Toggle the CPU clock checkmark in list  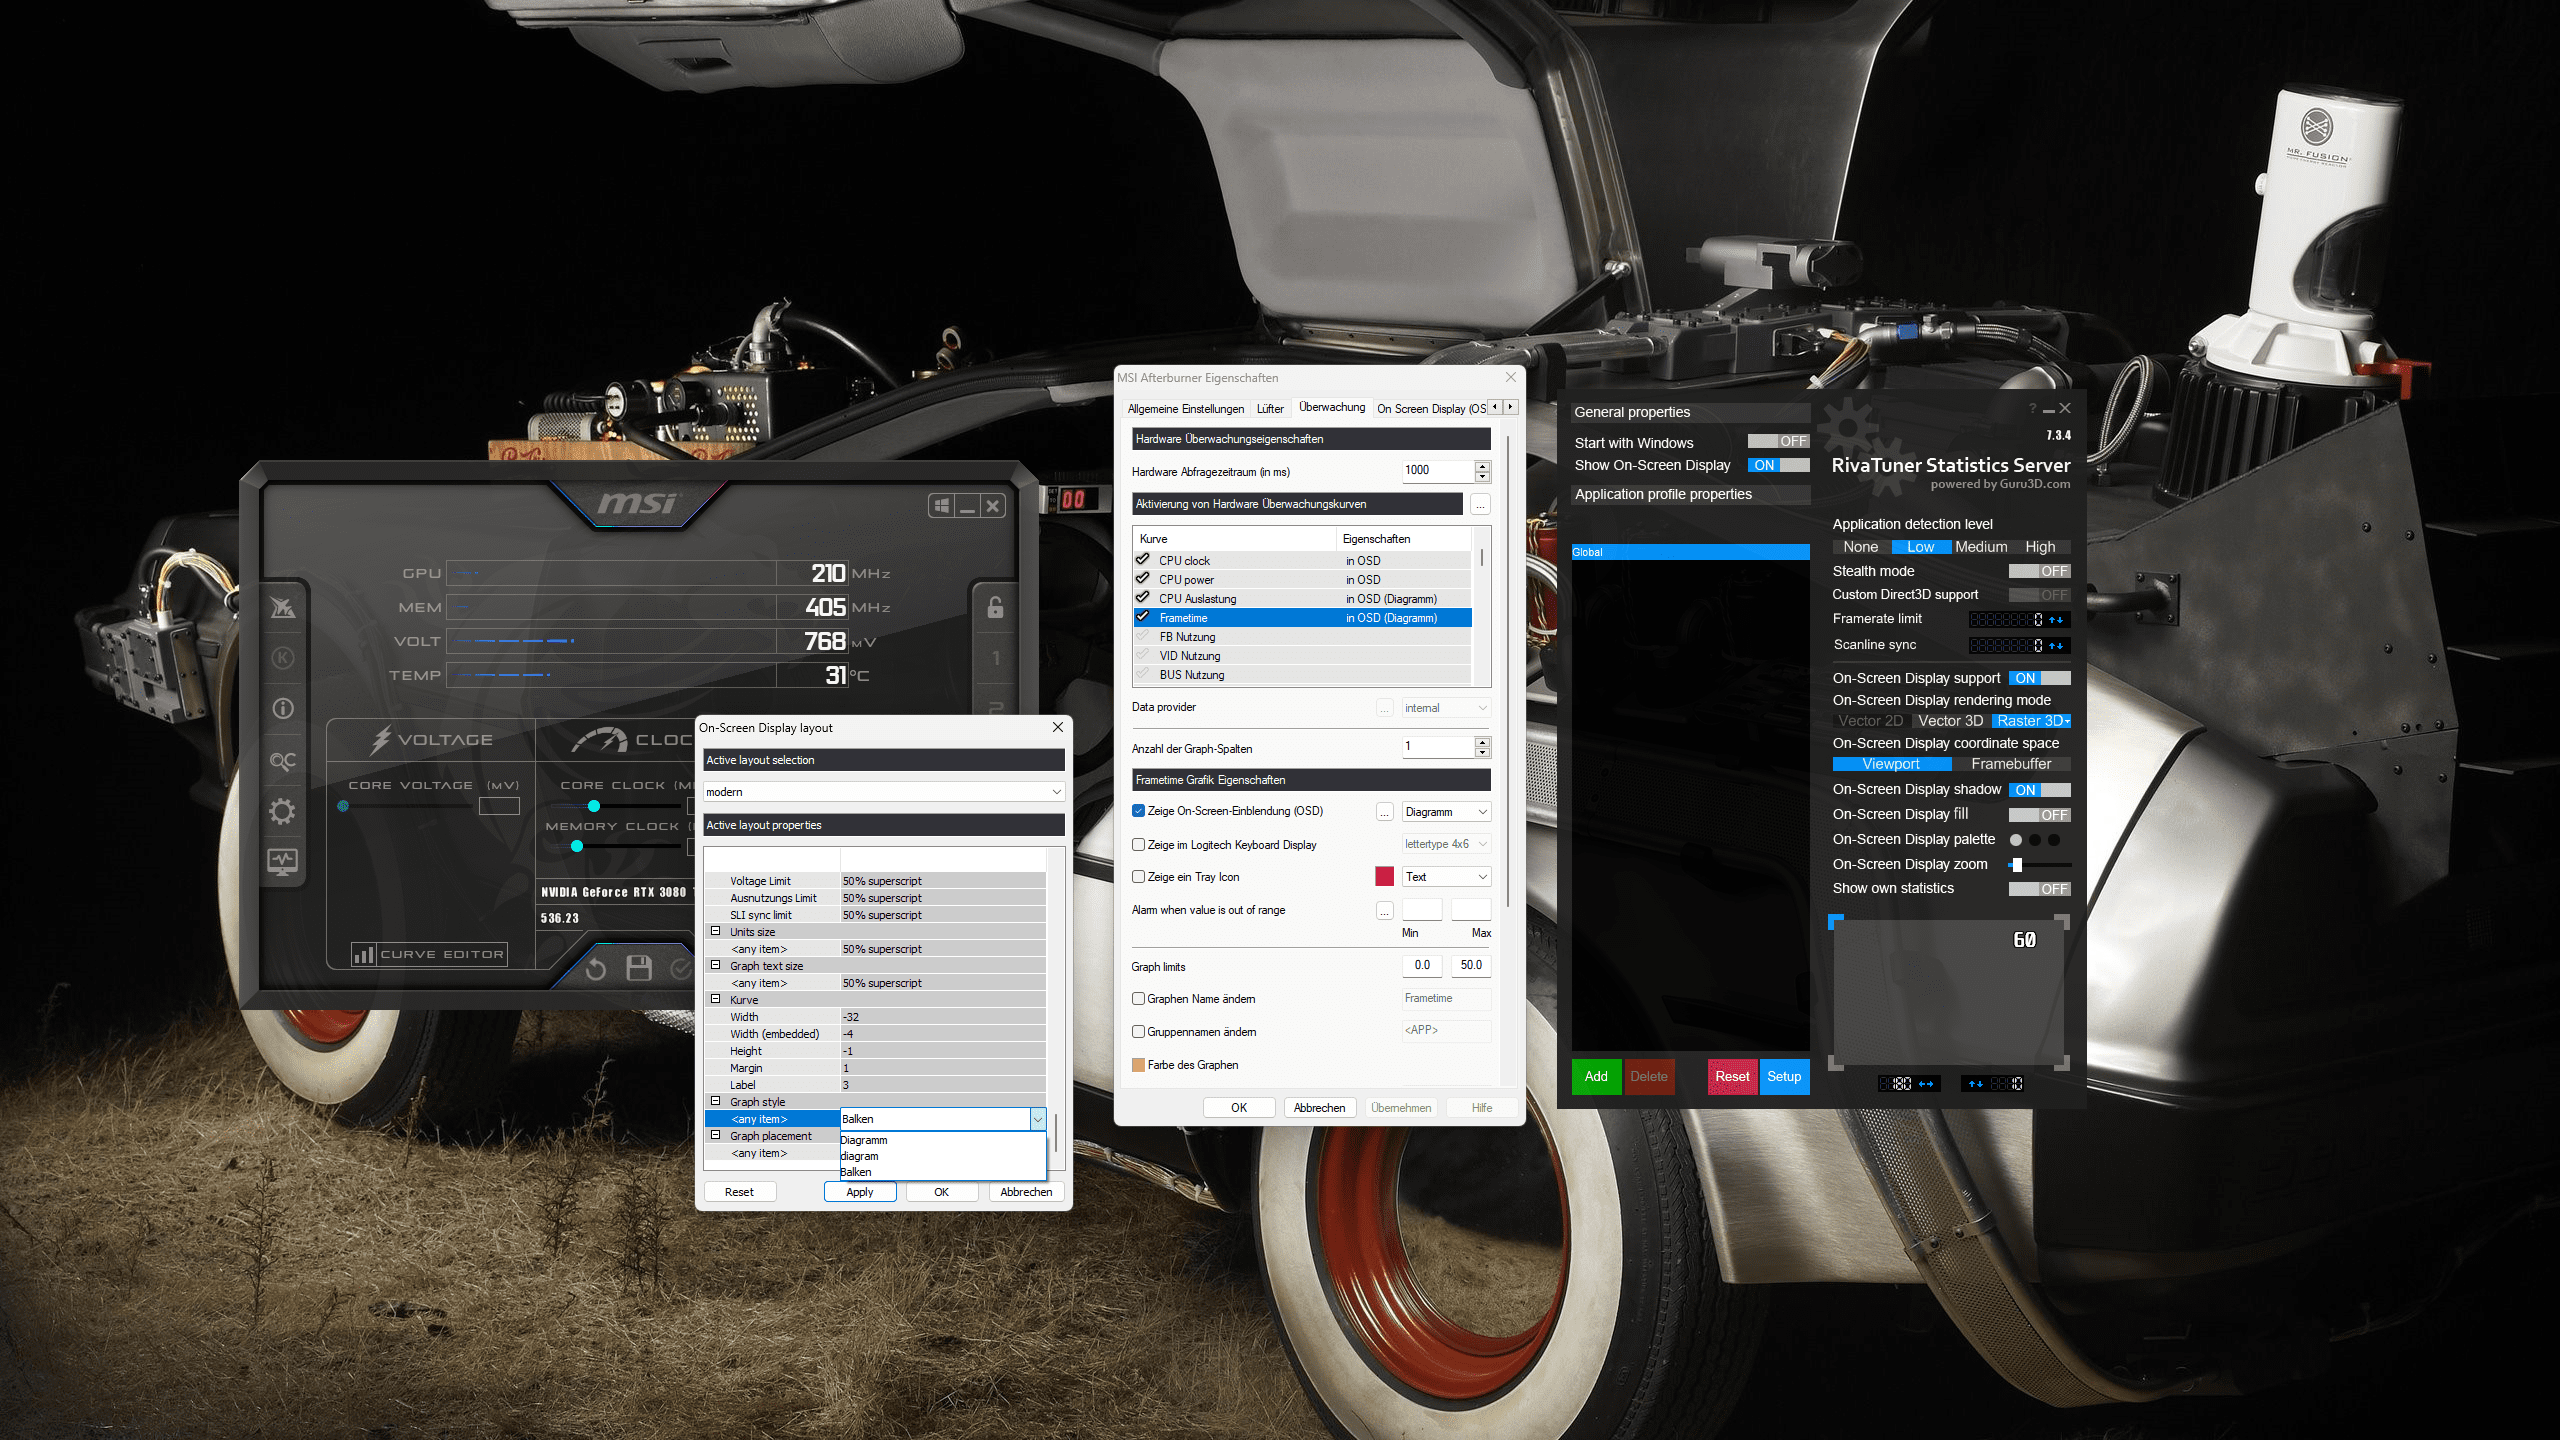pos(1143,560)
